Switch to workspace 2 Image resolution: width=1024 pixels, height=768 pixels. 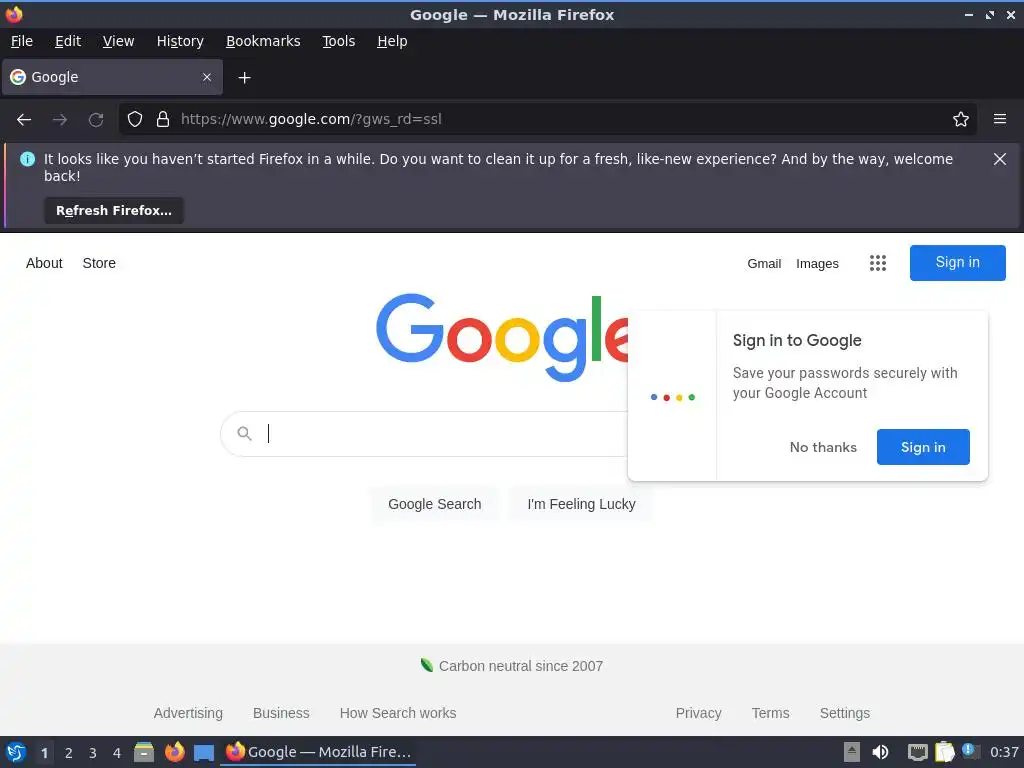click(69, 753)
